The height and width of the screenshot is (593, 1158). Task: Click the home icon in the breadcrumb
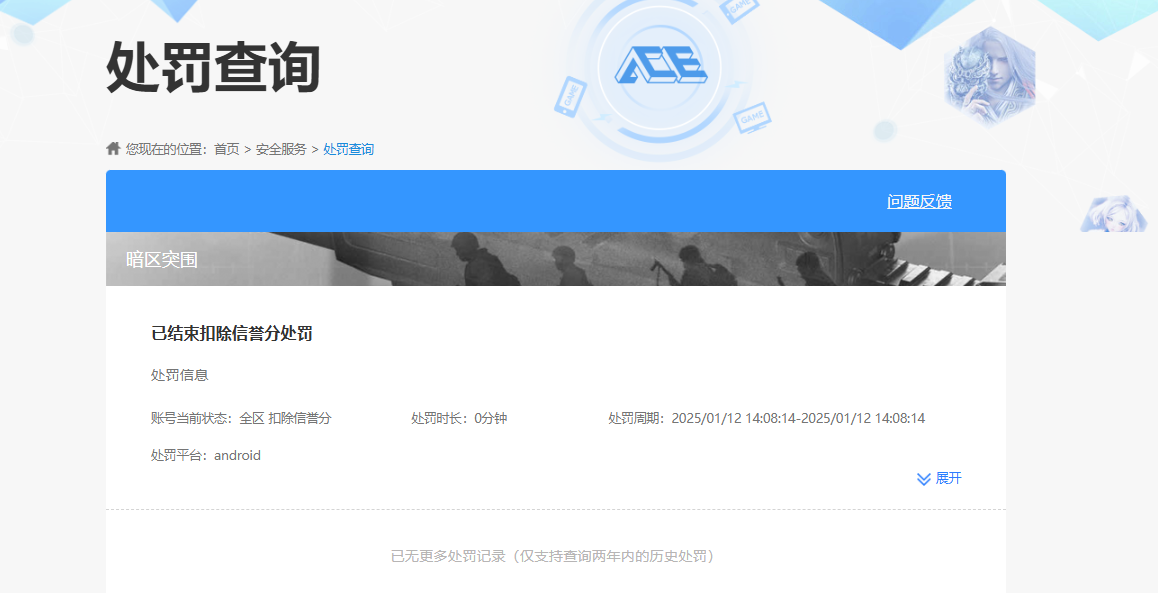tap(112, 148)
